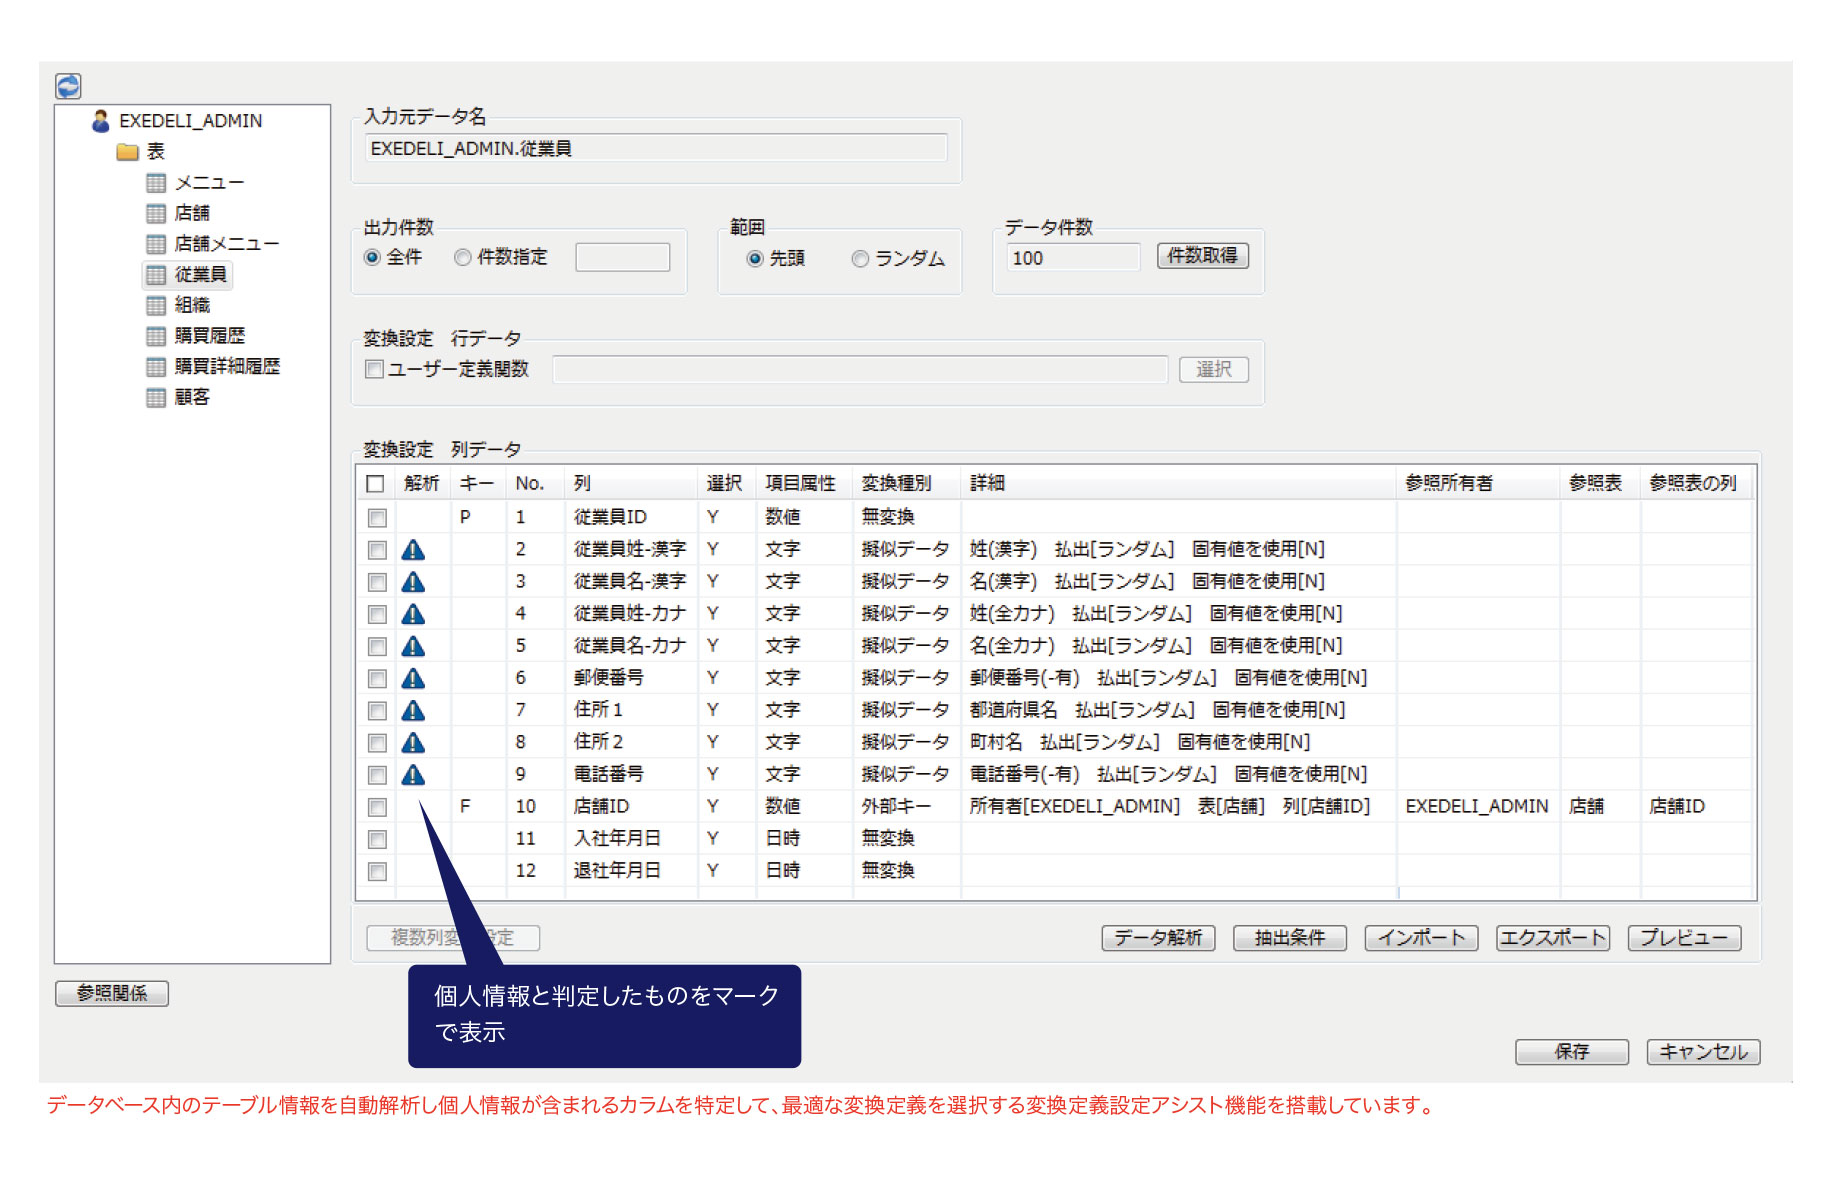The width and height of the screenshot is (1833, 1199).
Task: Click the 項目属性 column header
Action: tap(804, 484)
